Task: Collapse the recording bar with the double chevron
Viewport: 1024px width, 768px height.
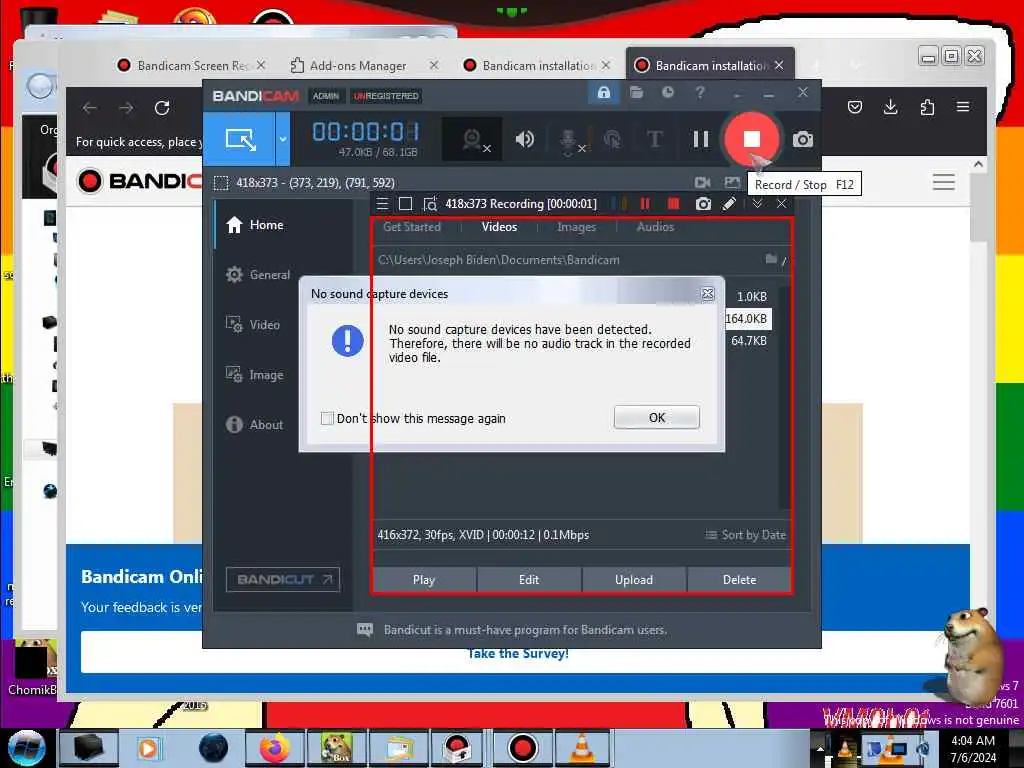Action: pyautogui.click(x=757, y=204)
